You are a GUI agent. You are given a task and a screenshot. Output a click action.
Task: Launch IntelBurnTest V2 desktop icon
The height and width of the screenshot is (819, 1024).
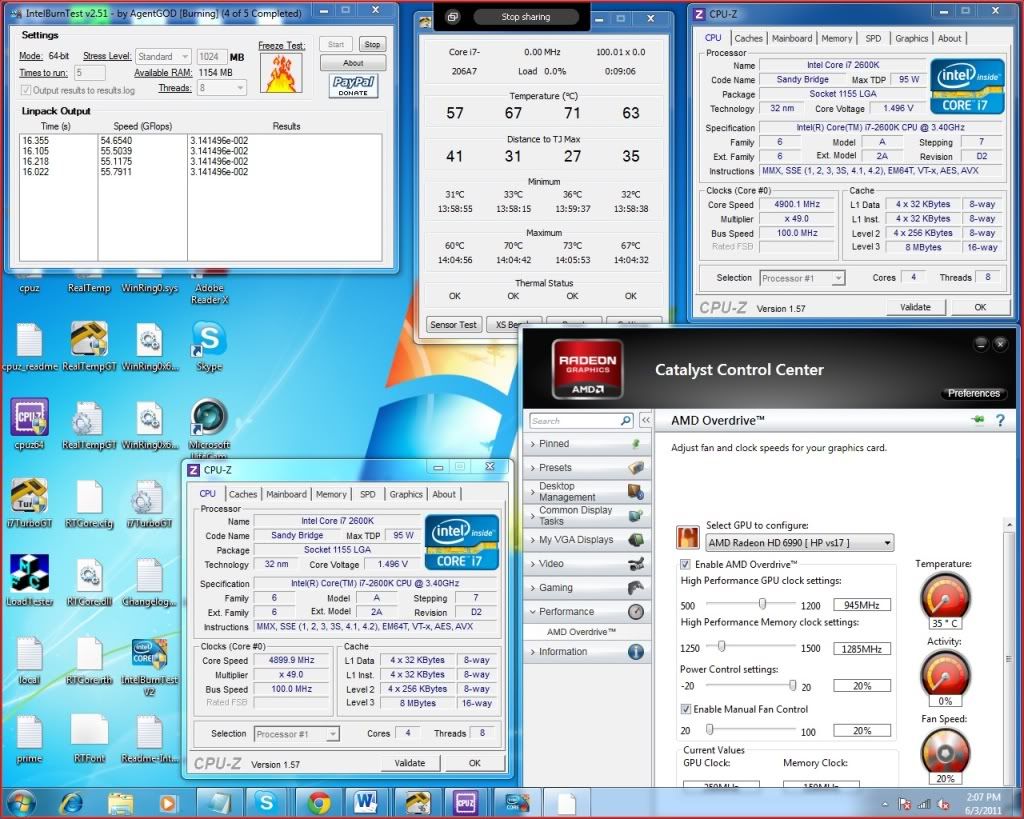pos(149,666)
